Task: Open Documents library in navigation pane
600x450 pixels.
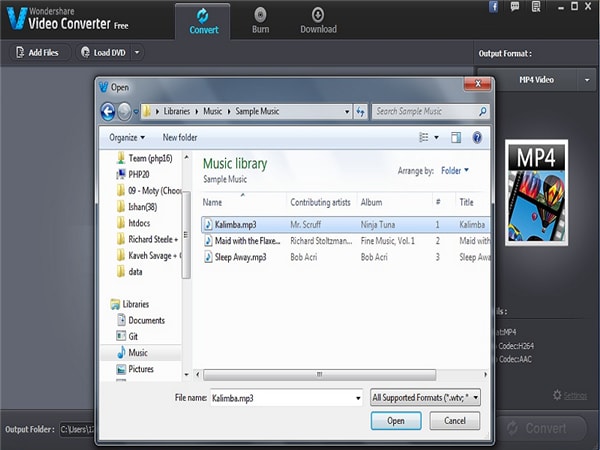Action: (141, 320)
